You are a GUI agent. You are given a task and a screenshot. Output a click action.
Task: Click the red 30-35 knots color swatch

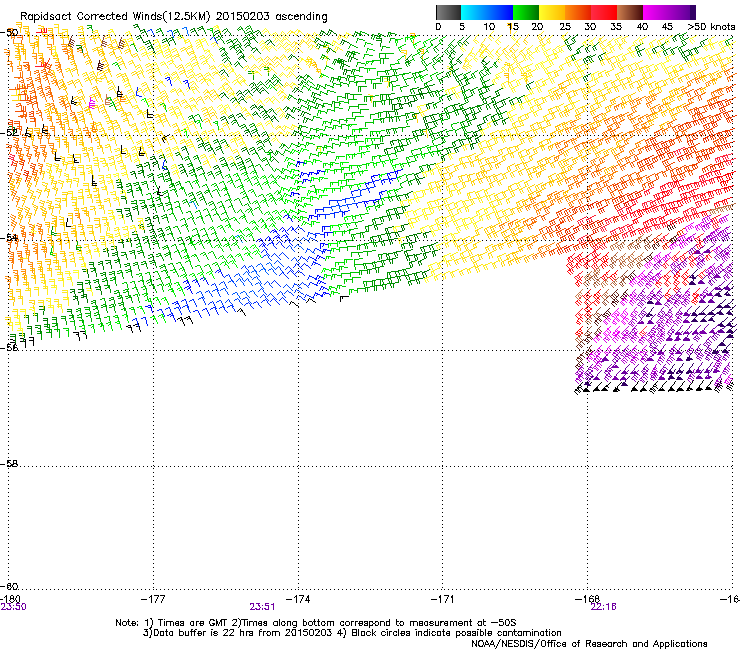604,12
